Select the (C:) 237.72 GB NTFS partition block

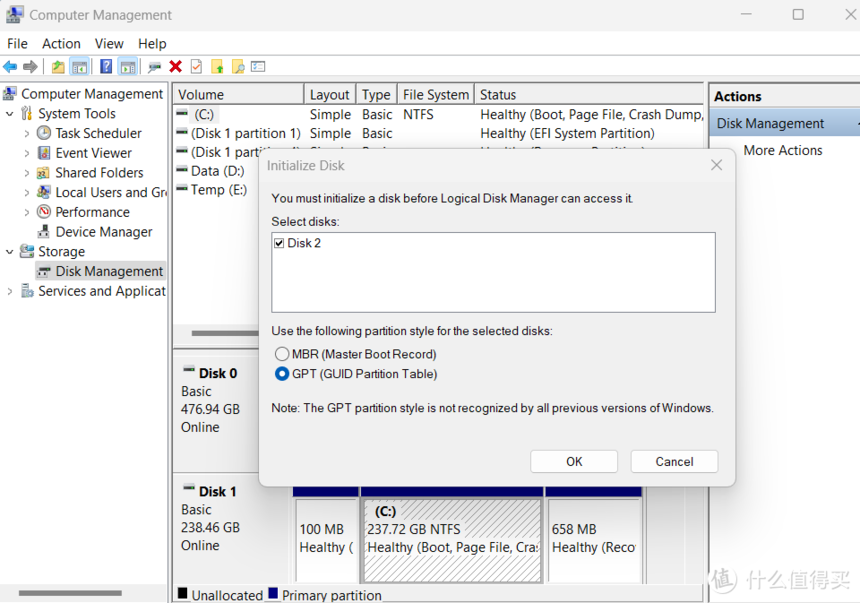coord(452,540)
